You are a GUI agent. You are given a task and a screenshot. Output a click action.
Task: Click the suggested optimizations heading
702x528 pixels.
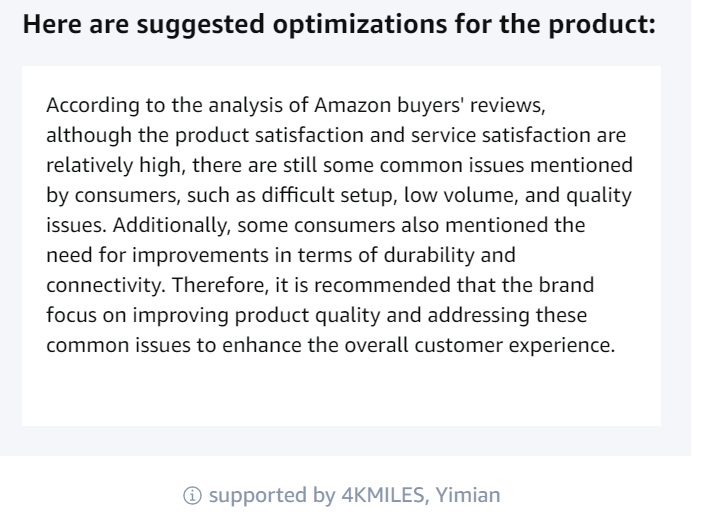pyautogui.click(x=339, y=26)
